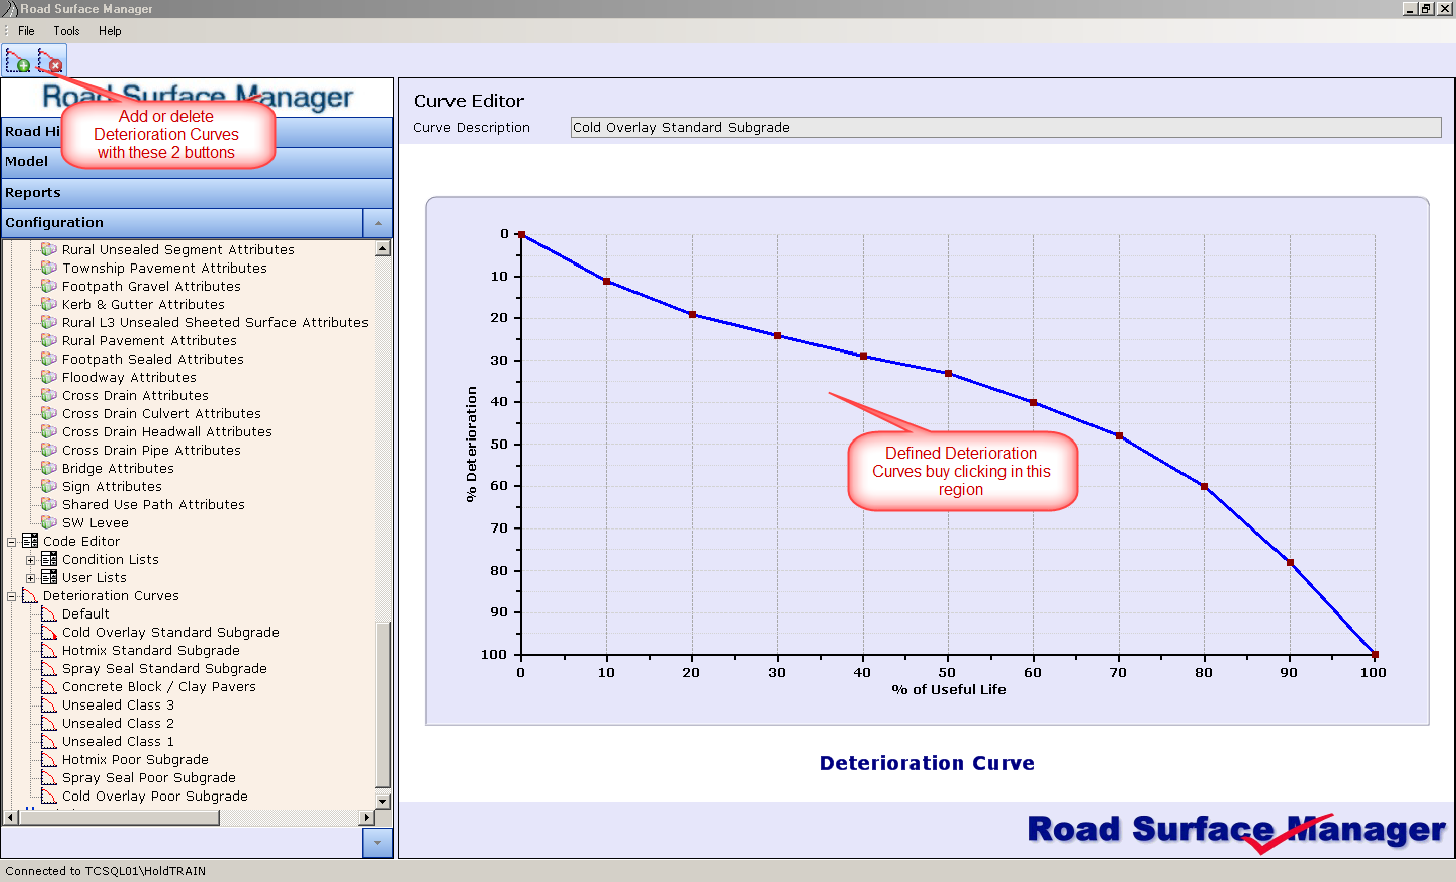Screen dimensions: 1456x882
Task: Click the User Lists icon
Action: click(x=49, y=577)
